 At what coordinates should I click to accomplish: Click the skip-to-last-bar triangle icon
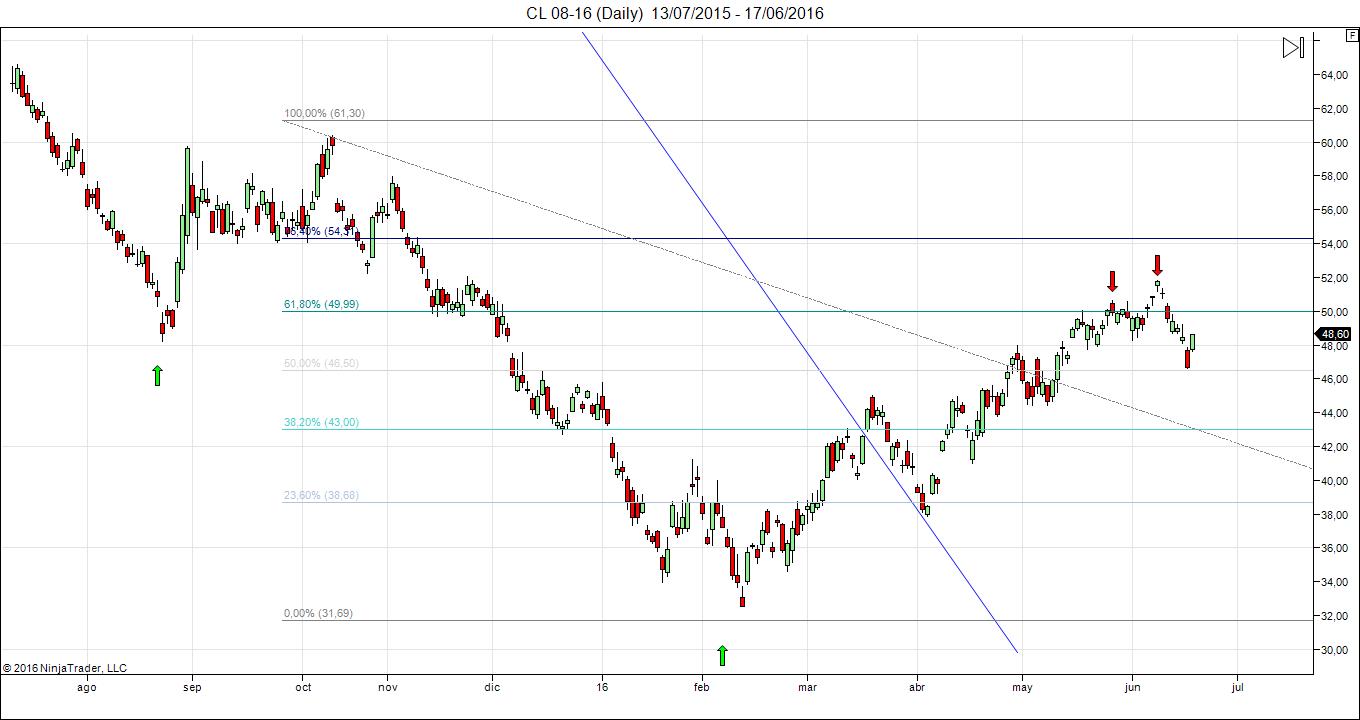point(1293,47)
